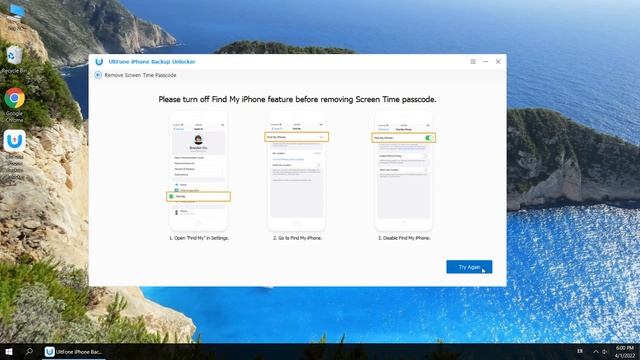Image resolution: width=640 pixels, height=360 pixels.
Task: Click the step 3 Disable Find My thumbnail
Action: click(x=404, y=171)
